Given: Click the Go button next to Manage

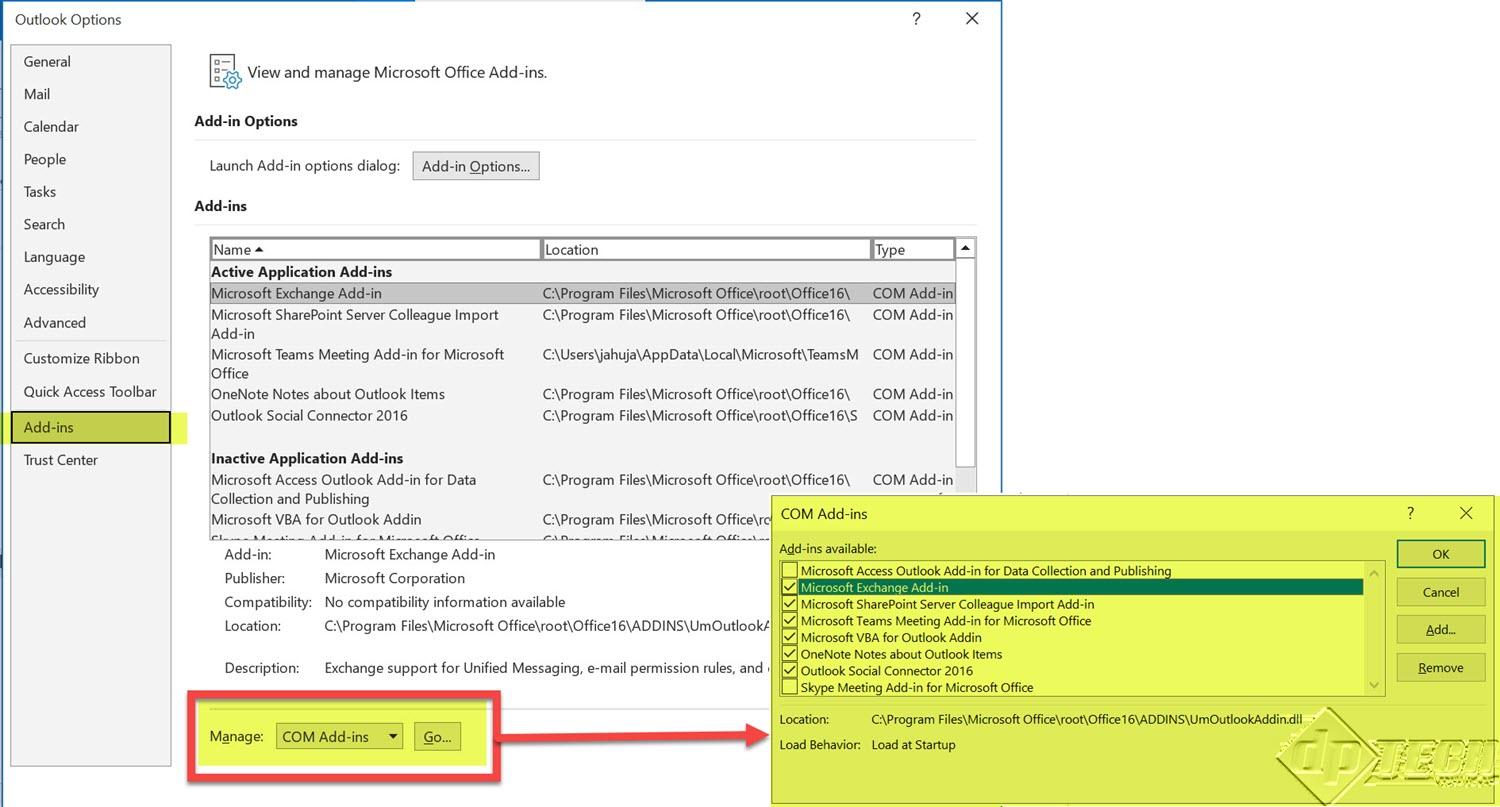Looking at the screenshot, I should pos(437,737).
